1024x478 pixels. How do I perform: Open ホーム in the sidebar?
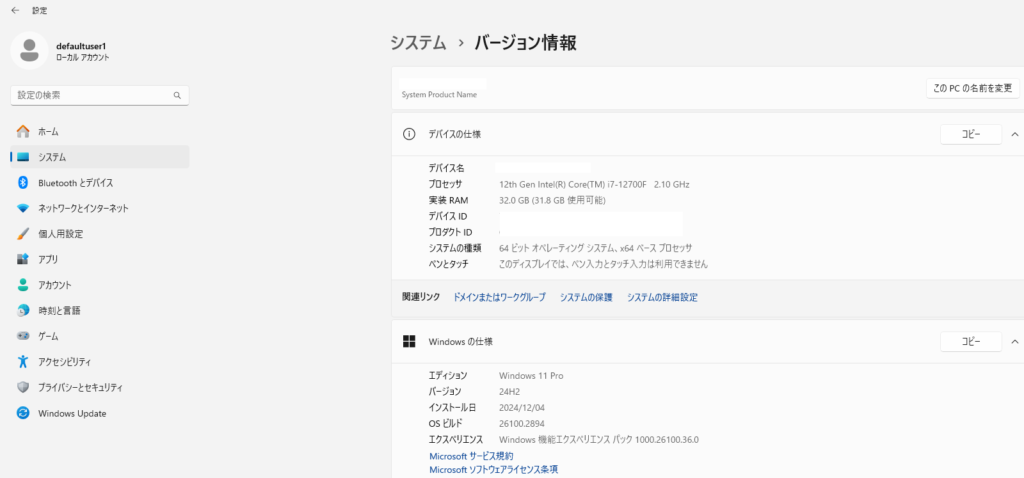click(x=48, y=132)
